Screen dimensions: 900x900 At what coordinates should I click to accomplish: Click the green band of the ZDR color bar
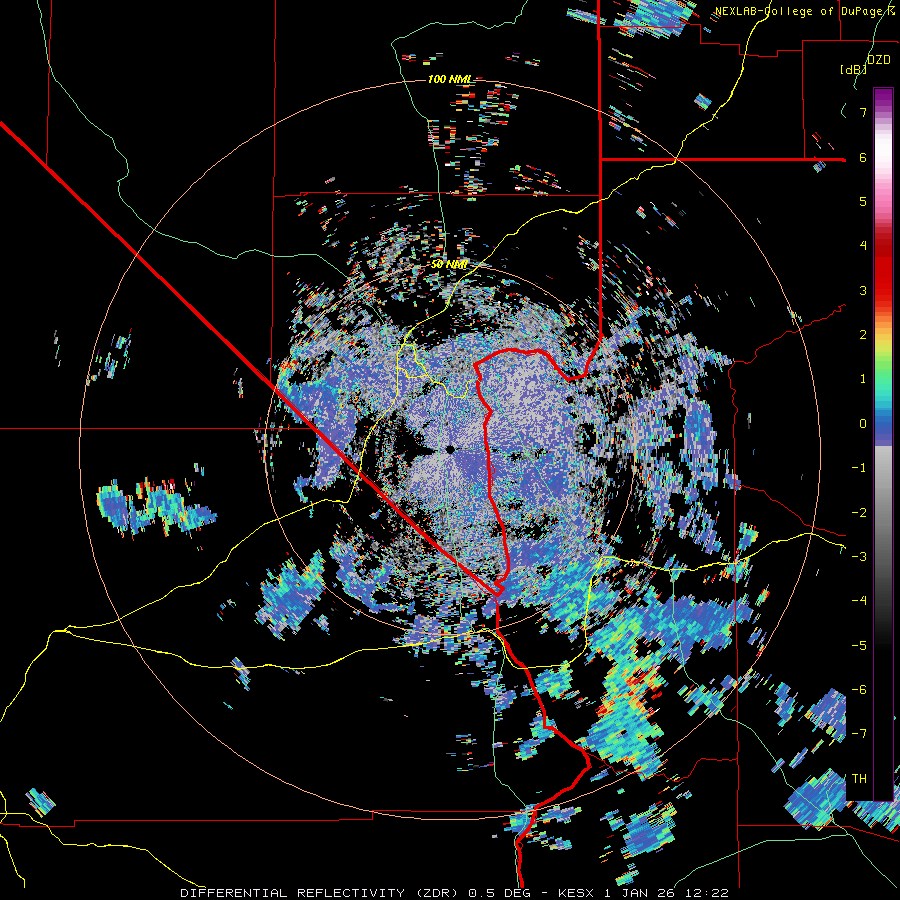(x=883, y=367)
